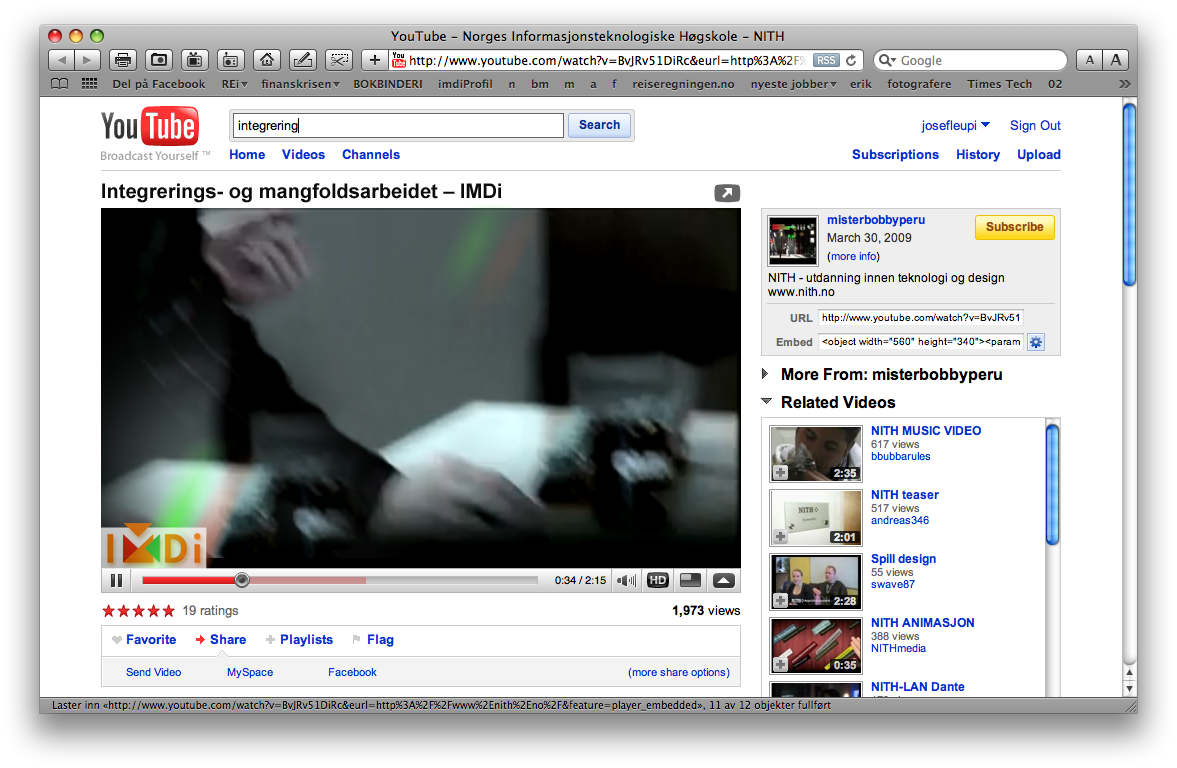Viewport: 1177px width, 768px height.
Task: Click the YouTube favicon in address bar
Action: pos(399,60)
